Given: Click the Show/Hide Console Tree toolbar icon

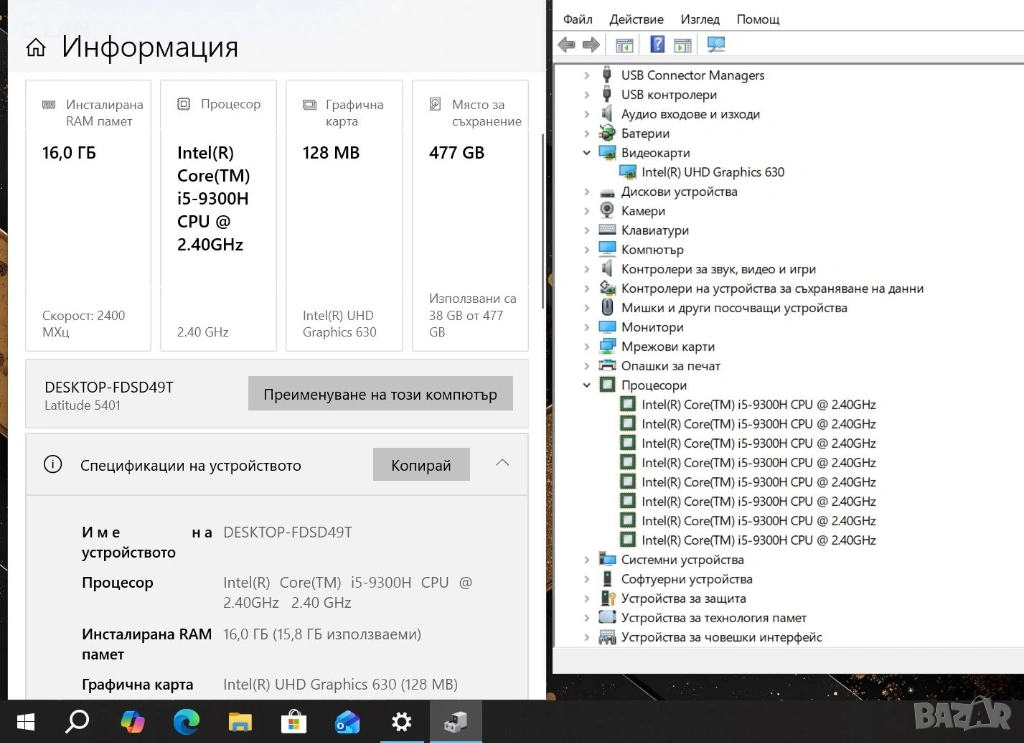Looking at the screenshot, I should (x=625, y=44).
